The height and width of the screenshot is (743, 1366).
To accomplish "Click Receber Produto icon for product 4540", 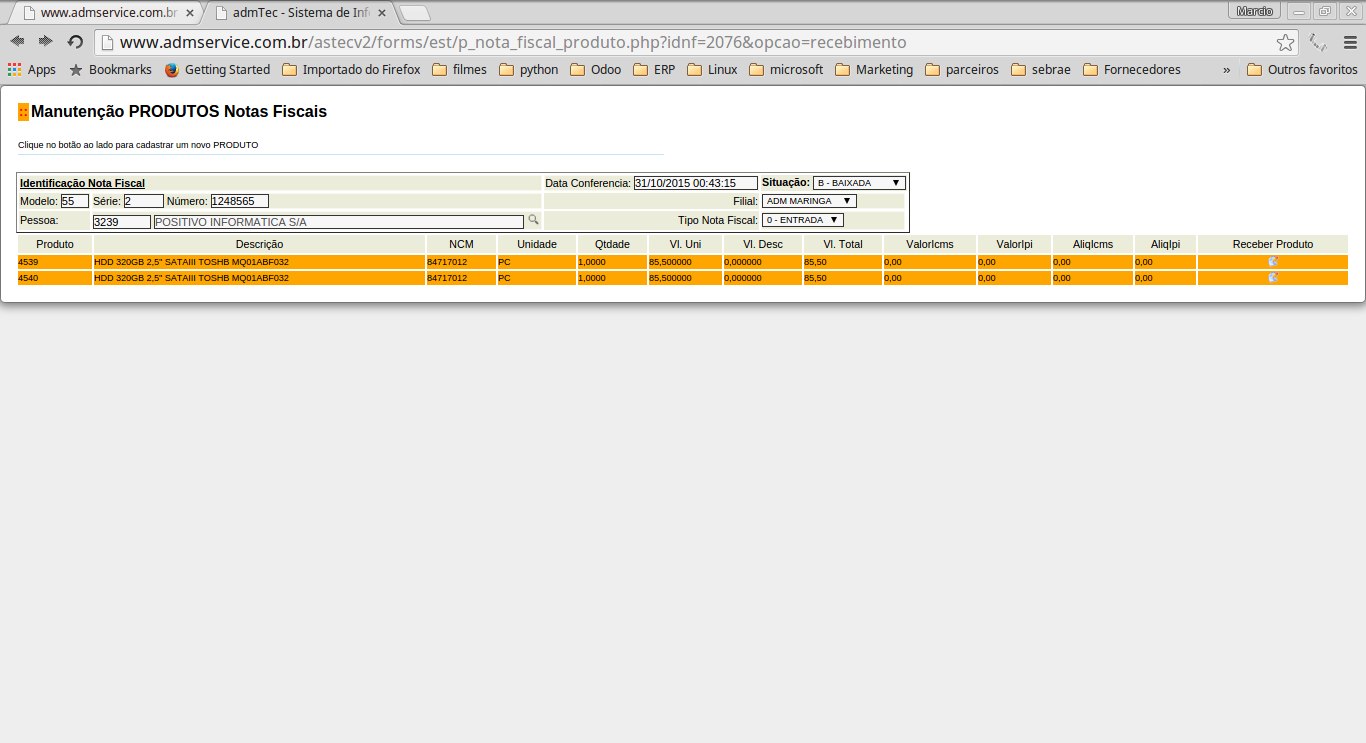I will coord(1273,278).
